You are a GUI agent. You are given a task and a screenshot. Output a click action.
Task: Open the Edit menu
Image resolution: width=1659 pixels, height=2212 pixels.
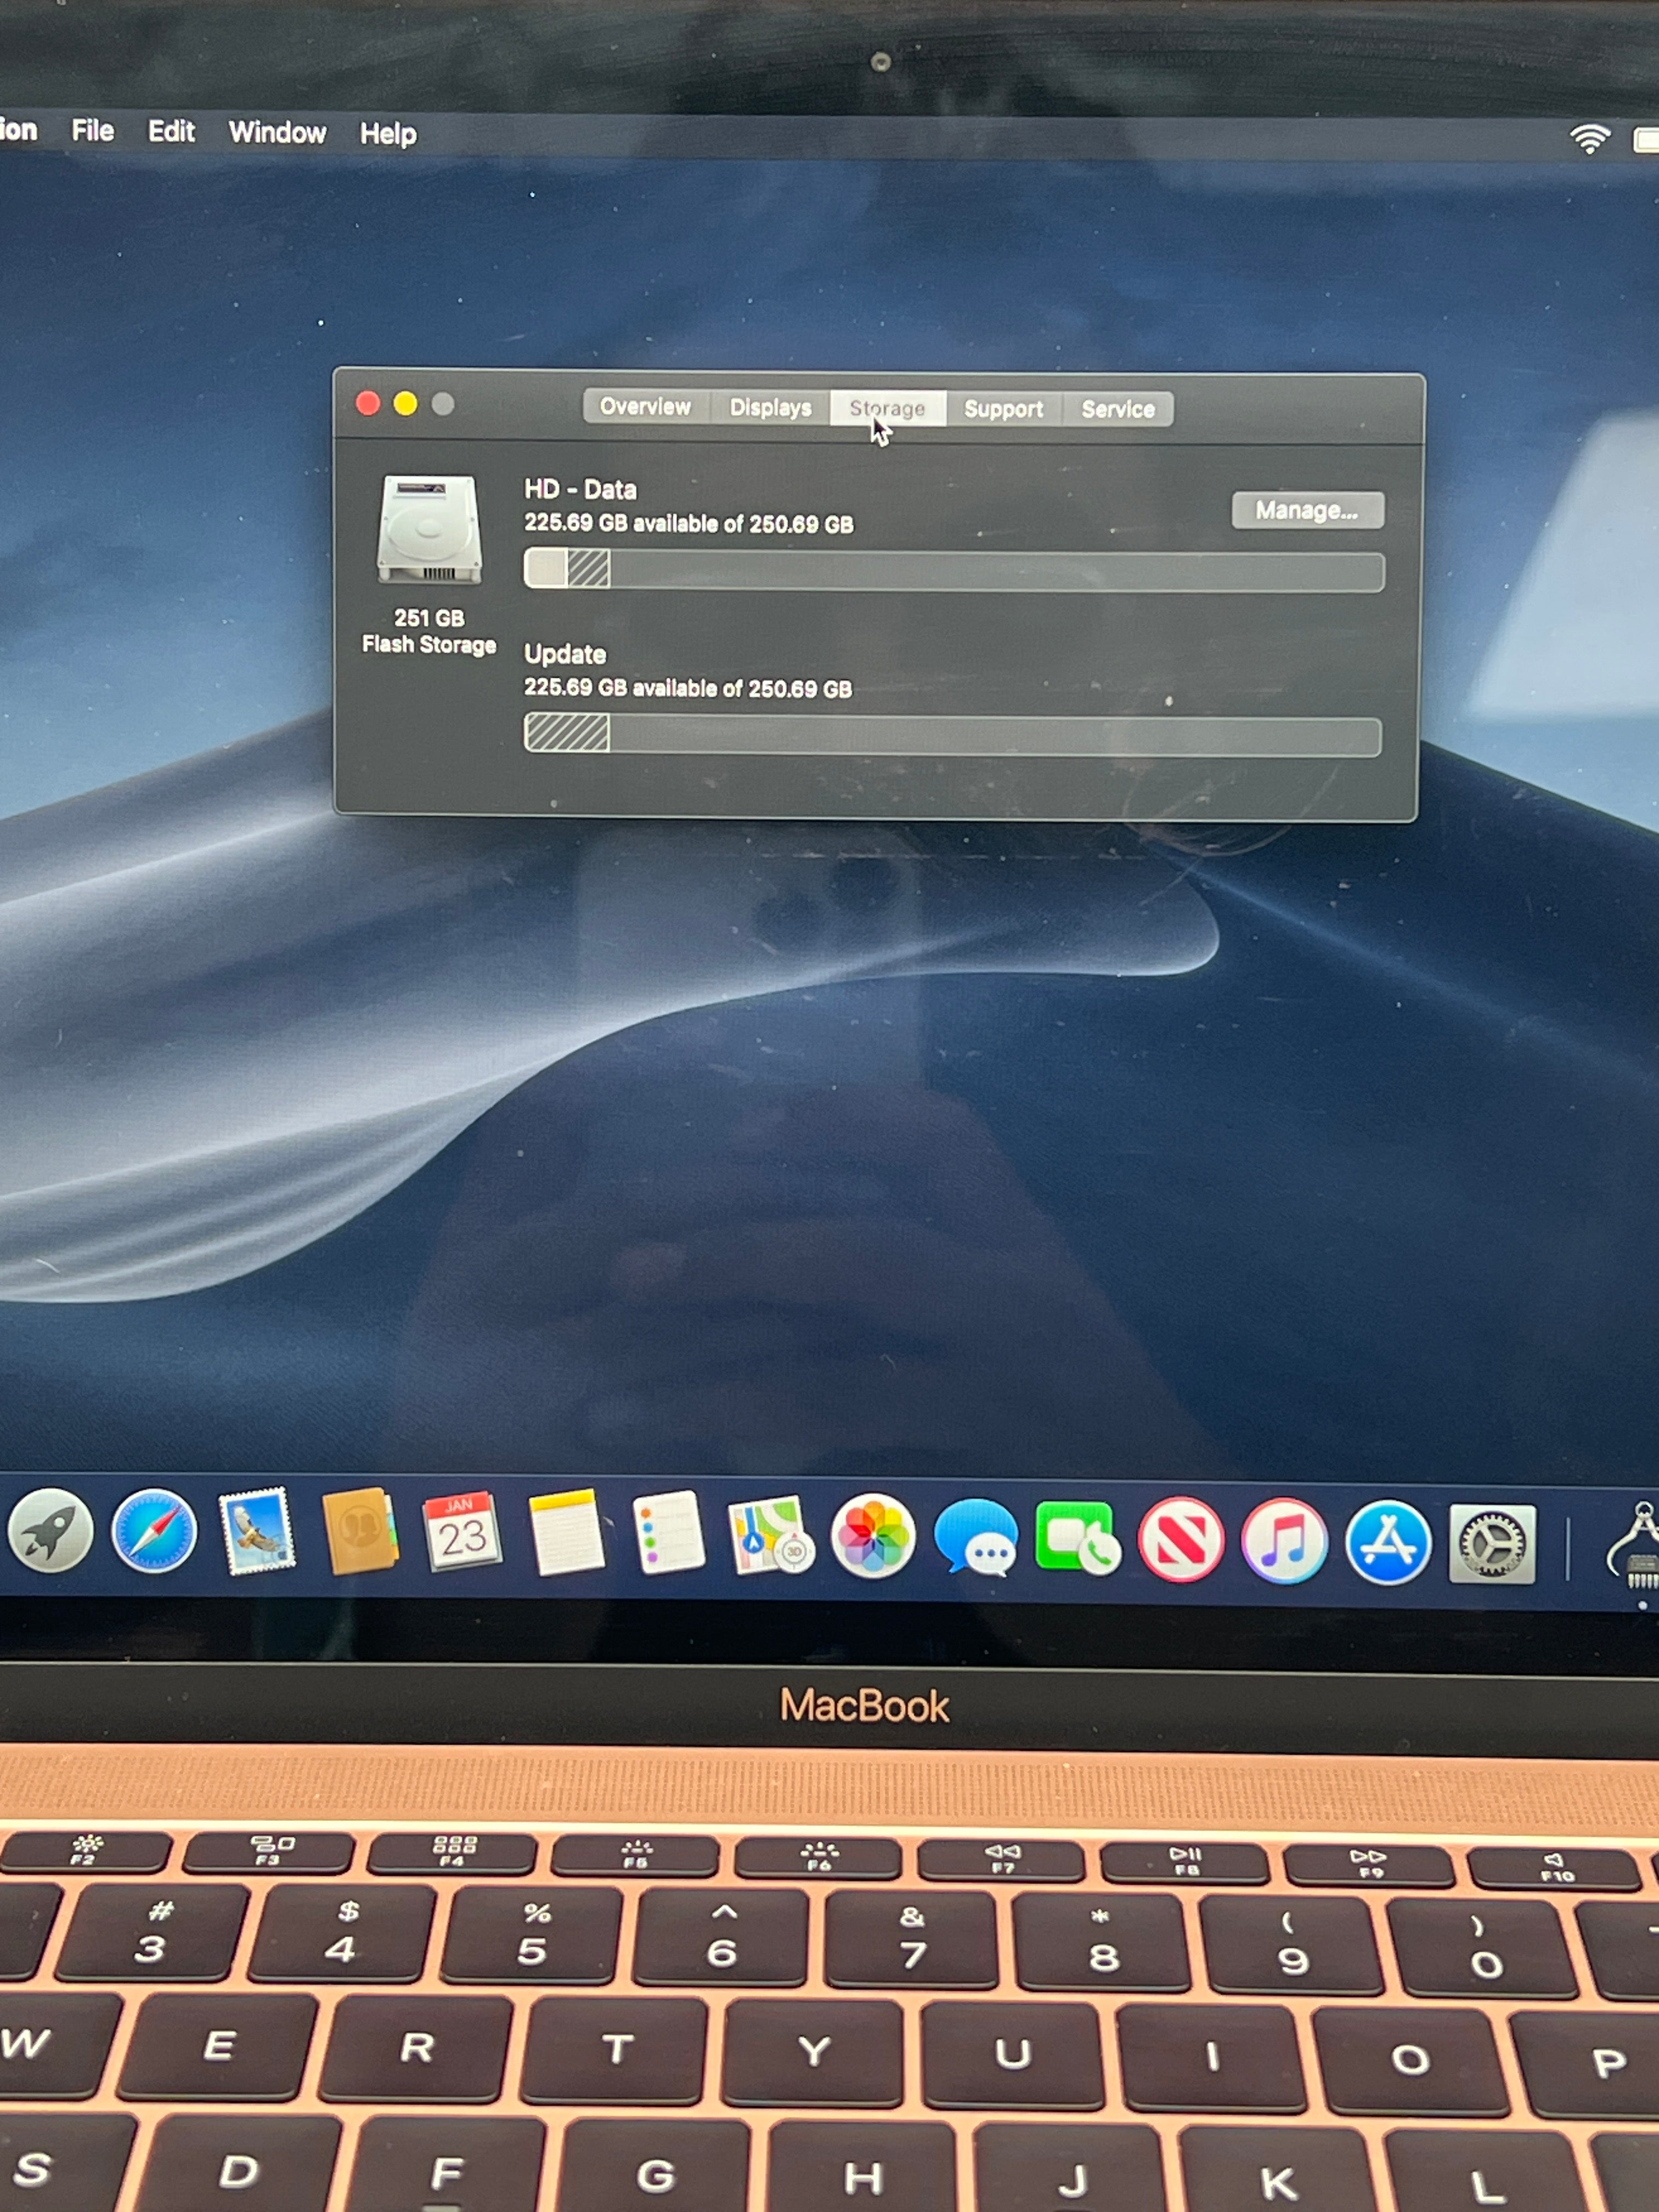[x=171, y=132]
